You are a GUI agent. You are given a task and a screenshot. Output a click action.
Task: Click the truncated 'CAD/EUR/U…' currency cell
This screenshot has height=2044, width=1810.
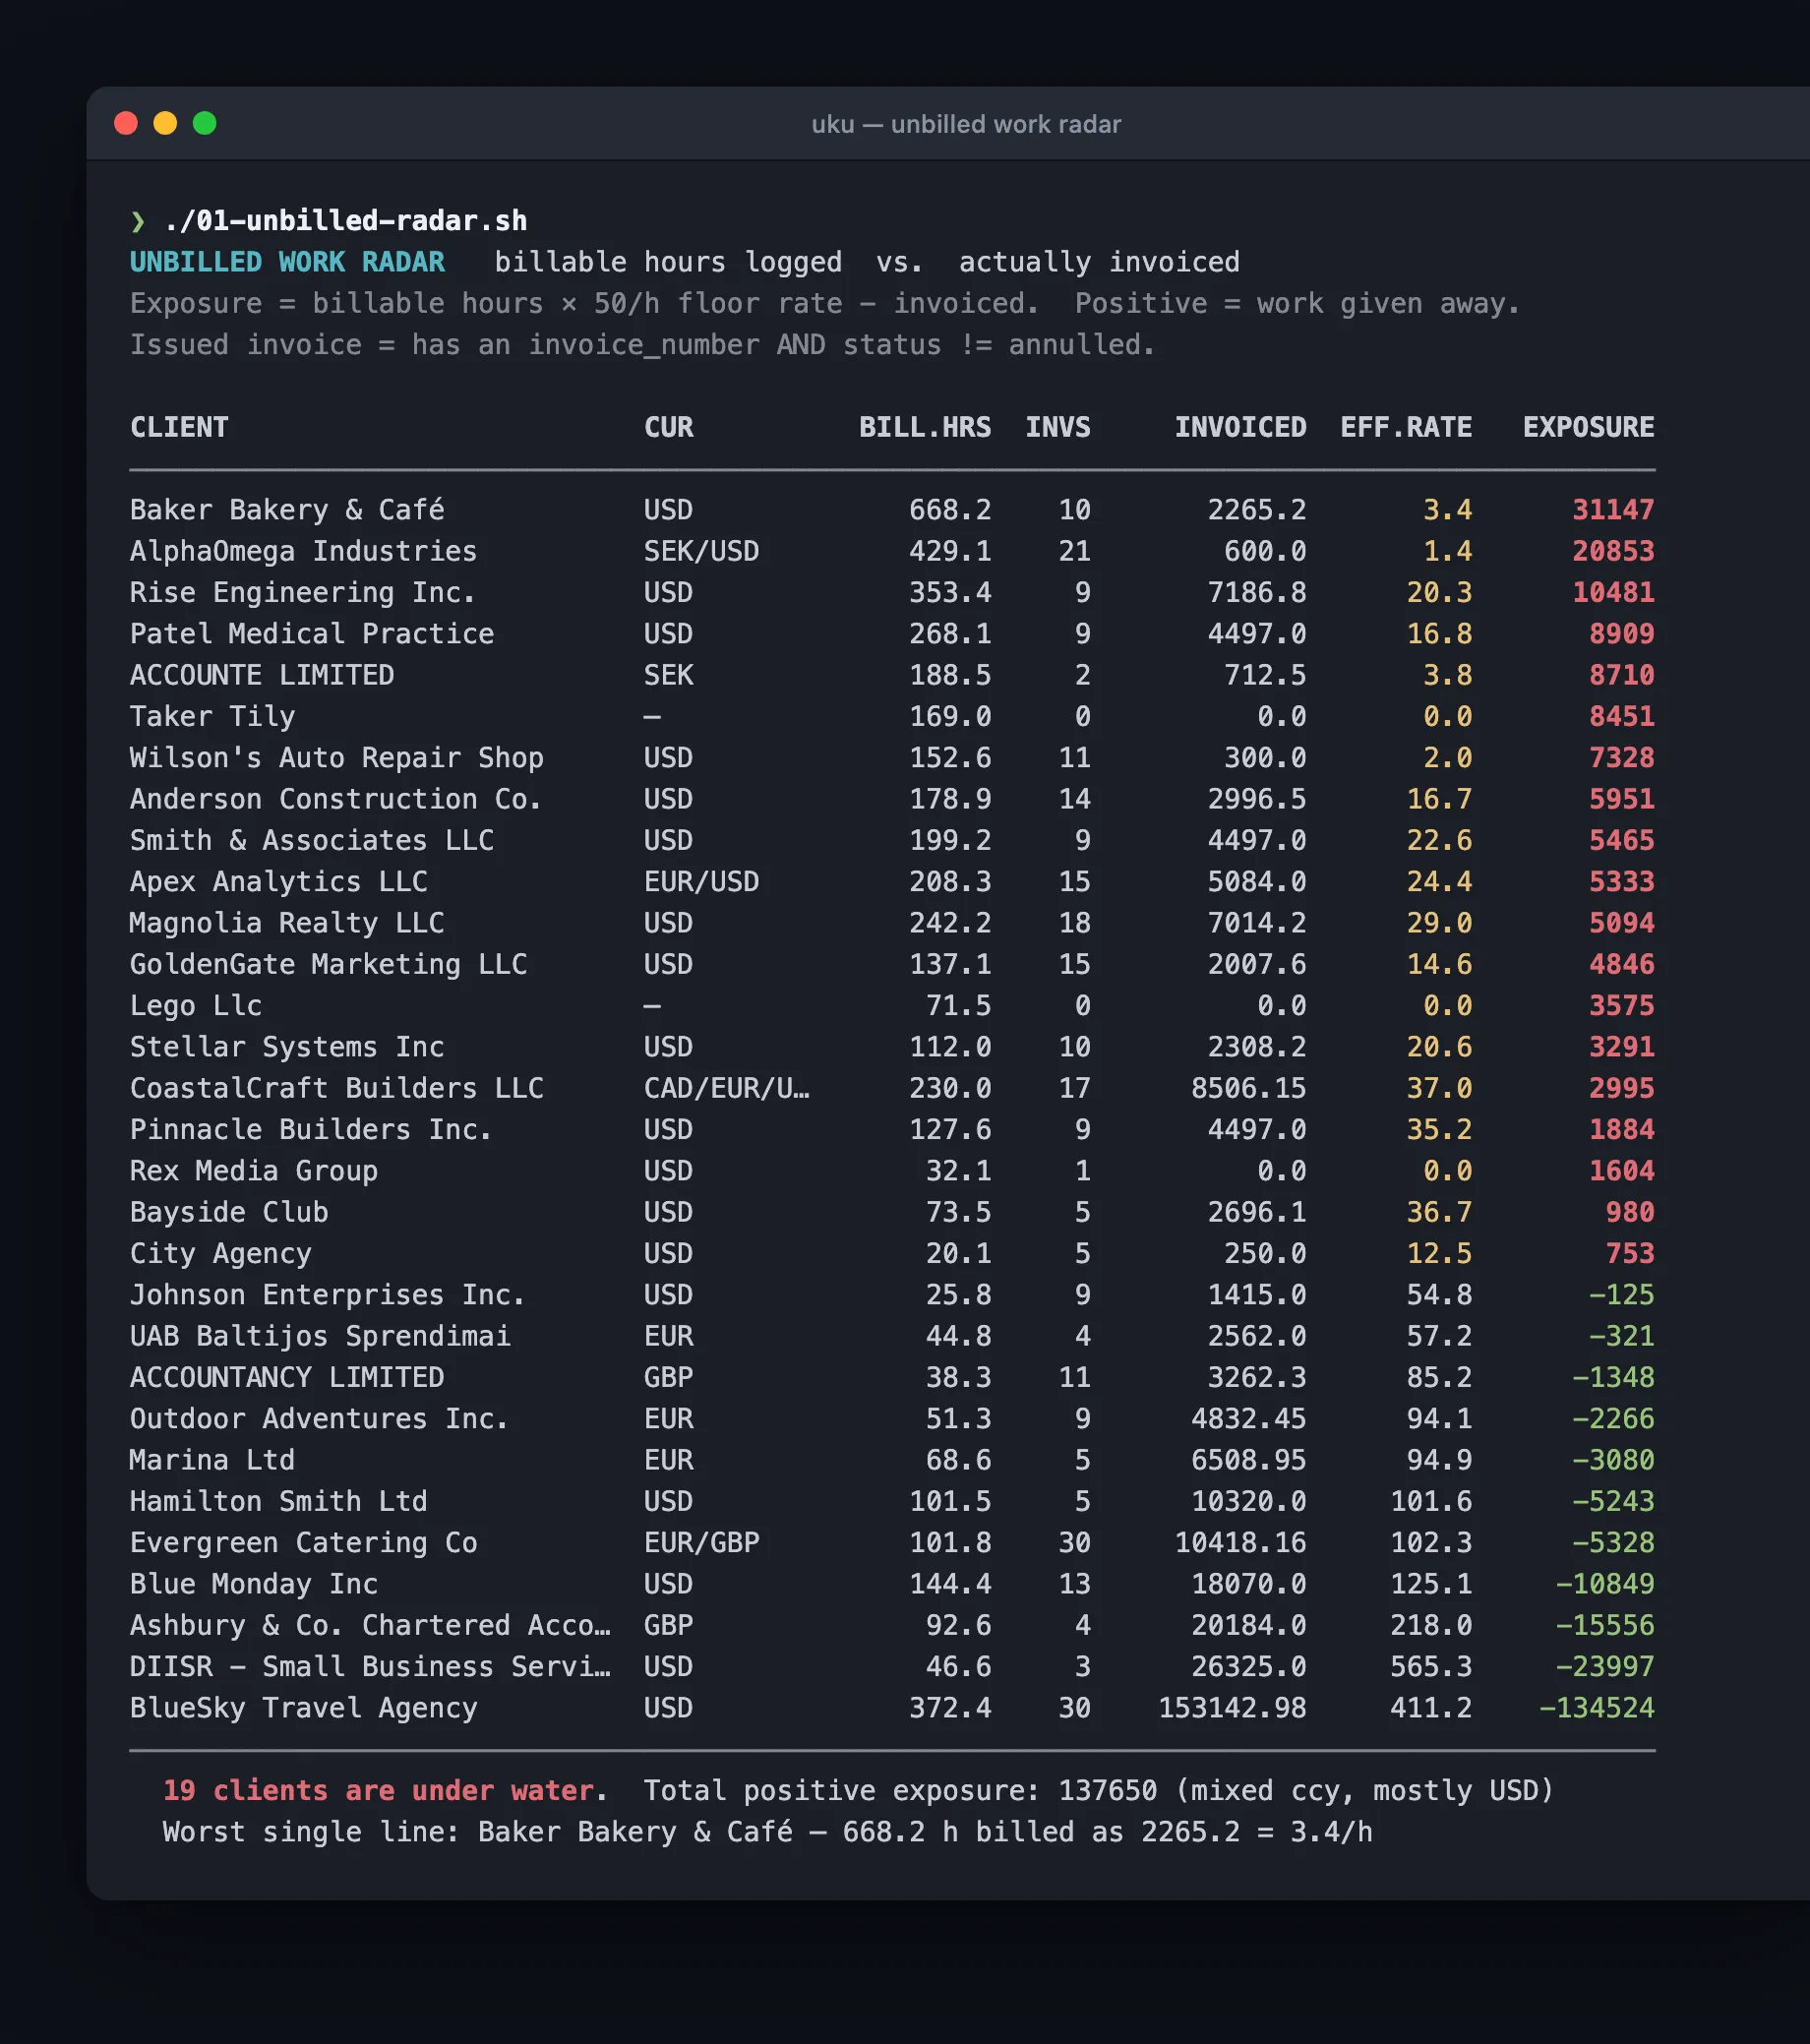pyautogui.click(x=727, y=1088)
